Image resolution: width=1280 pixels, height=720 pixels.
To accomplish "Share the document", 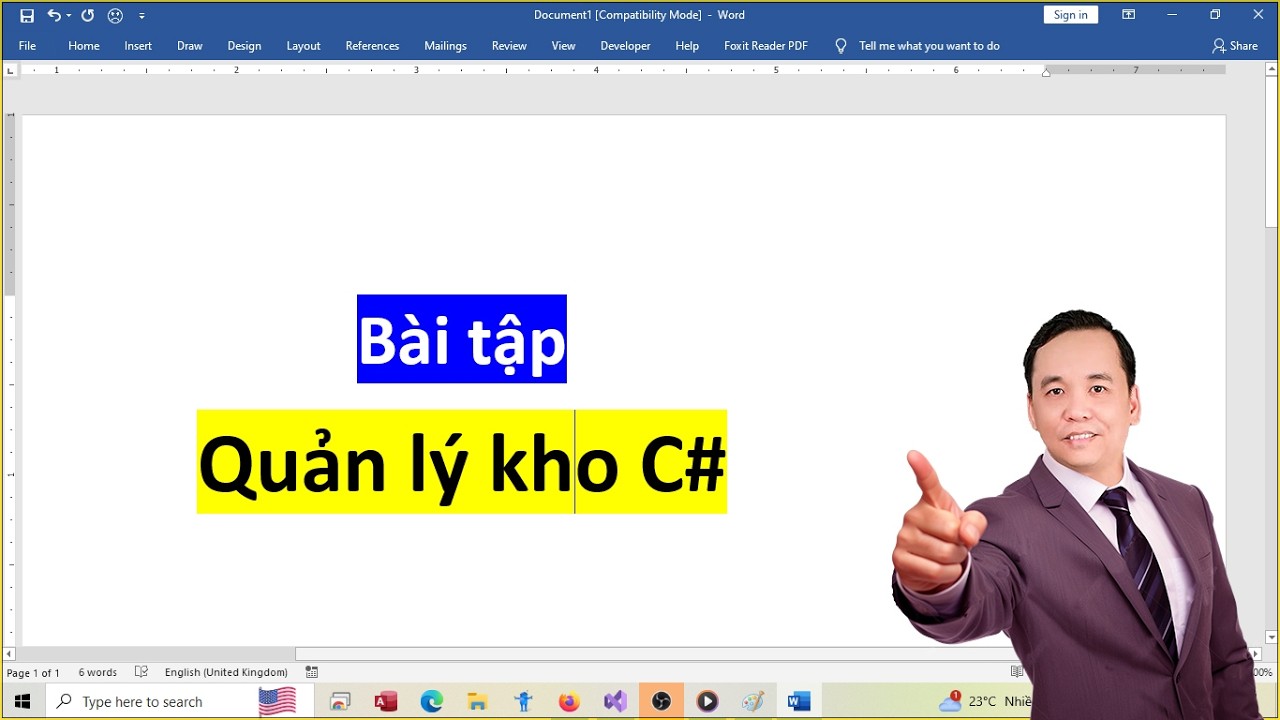I will 1235,46.
